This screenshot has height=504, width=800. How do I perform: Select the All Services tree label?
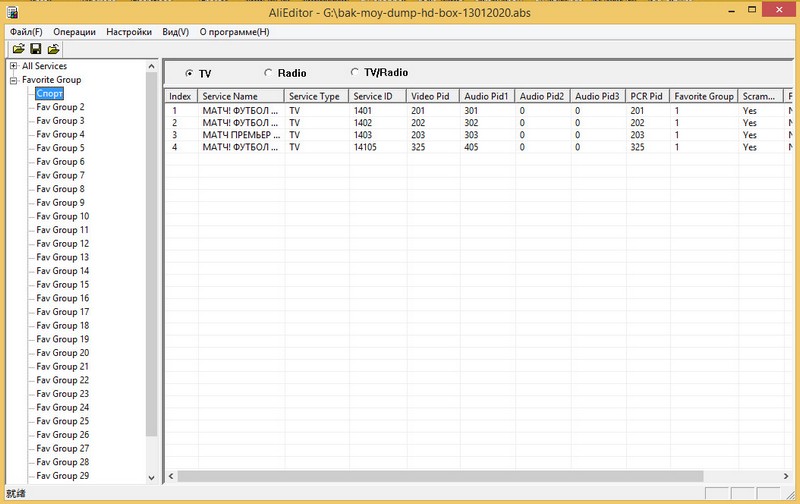click(x=44, y=66)
